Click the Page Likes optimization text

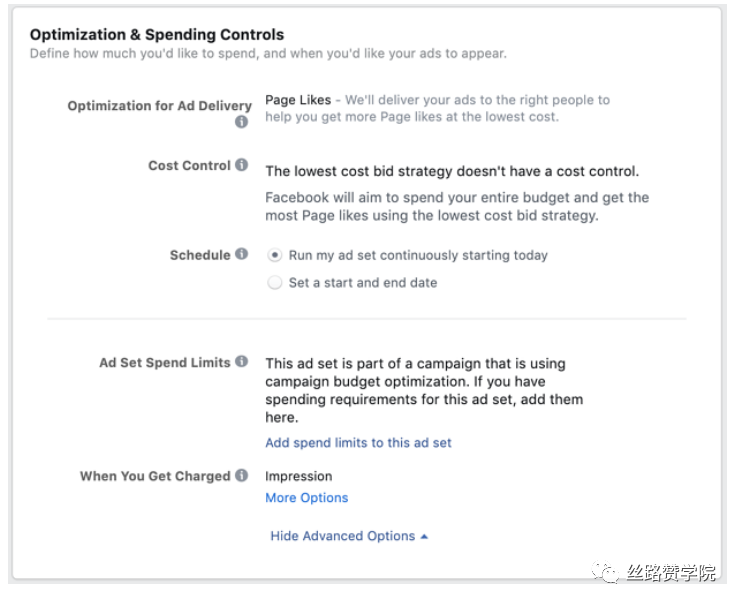coord(298,100)
